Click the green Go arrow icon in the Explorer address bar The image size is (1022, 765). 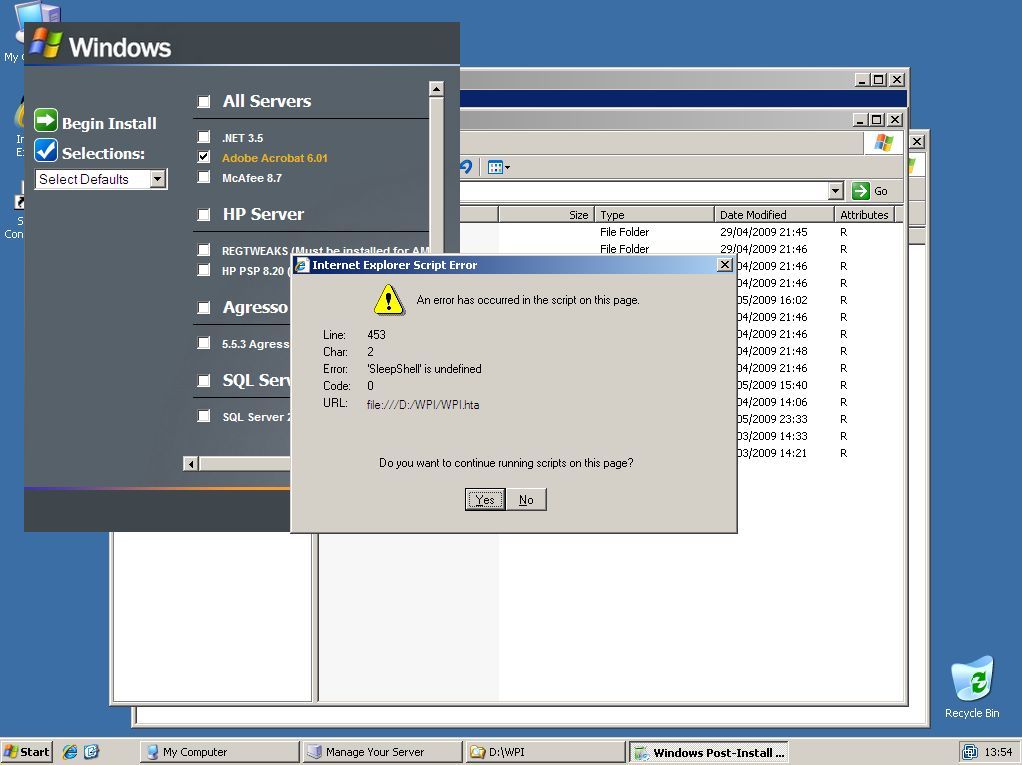coord(860,191)
